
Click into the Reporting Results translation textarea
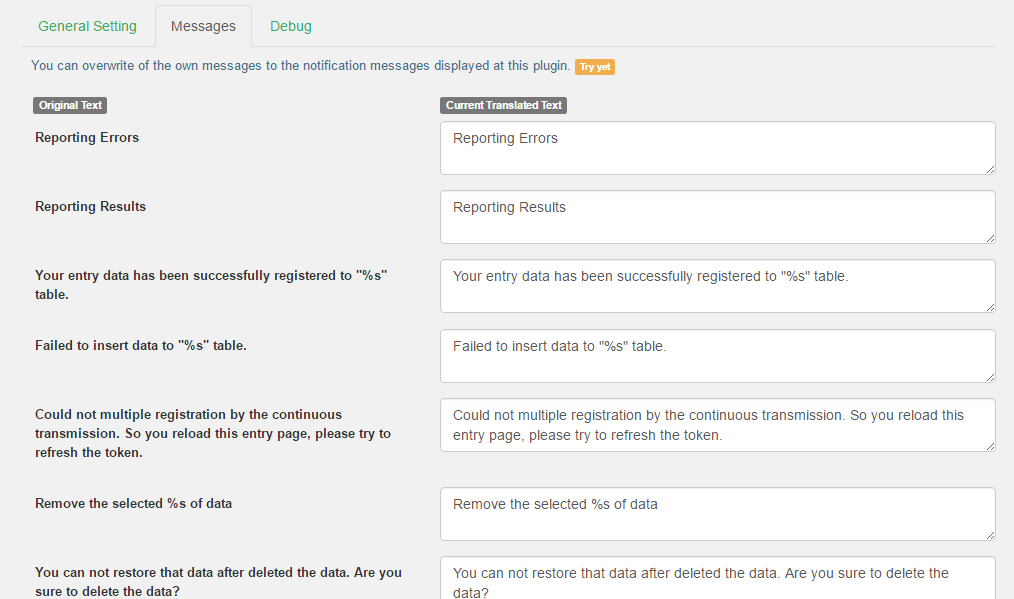[x=716, y=217]
